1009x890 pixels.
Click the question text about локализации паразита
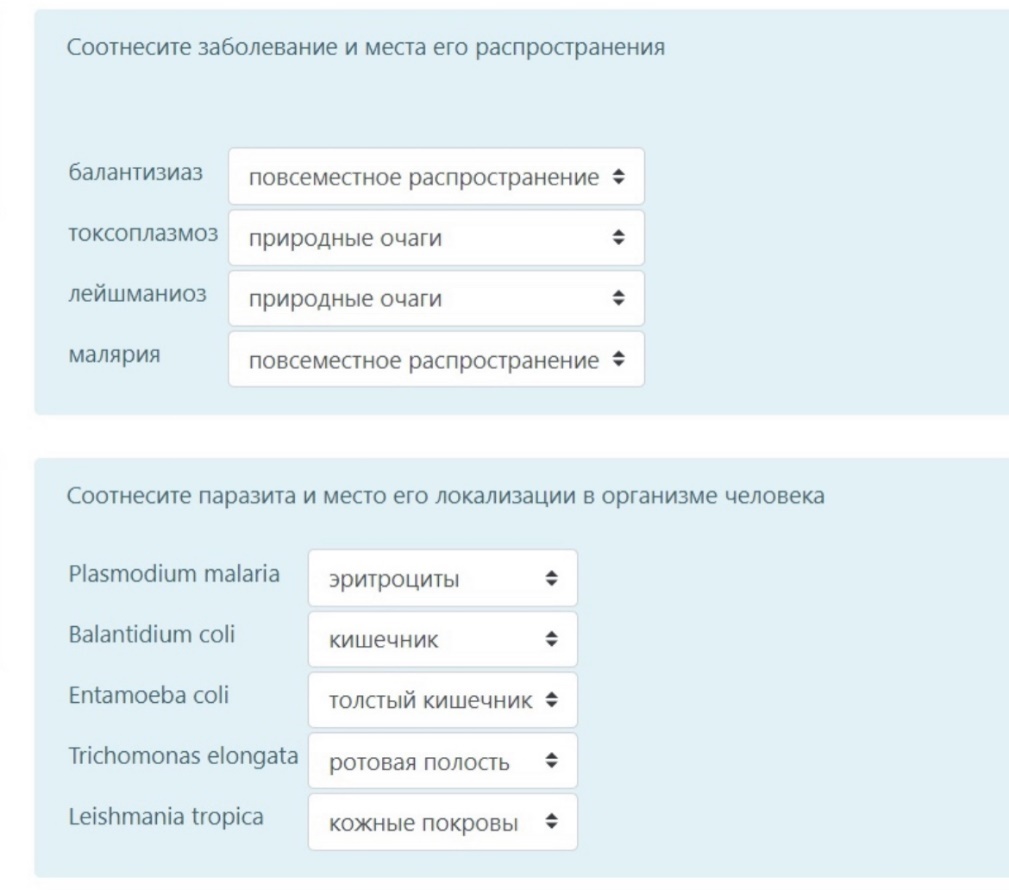point(445,496)
